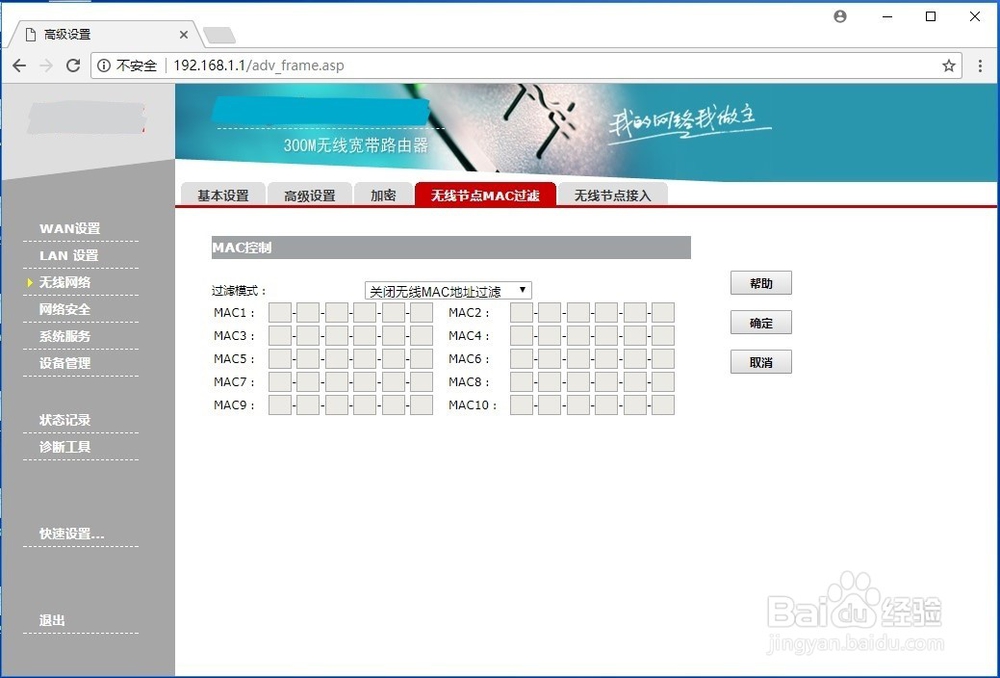Click first octet field of MAC2

pyautogui.click(x=521, y=313)
